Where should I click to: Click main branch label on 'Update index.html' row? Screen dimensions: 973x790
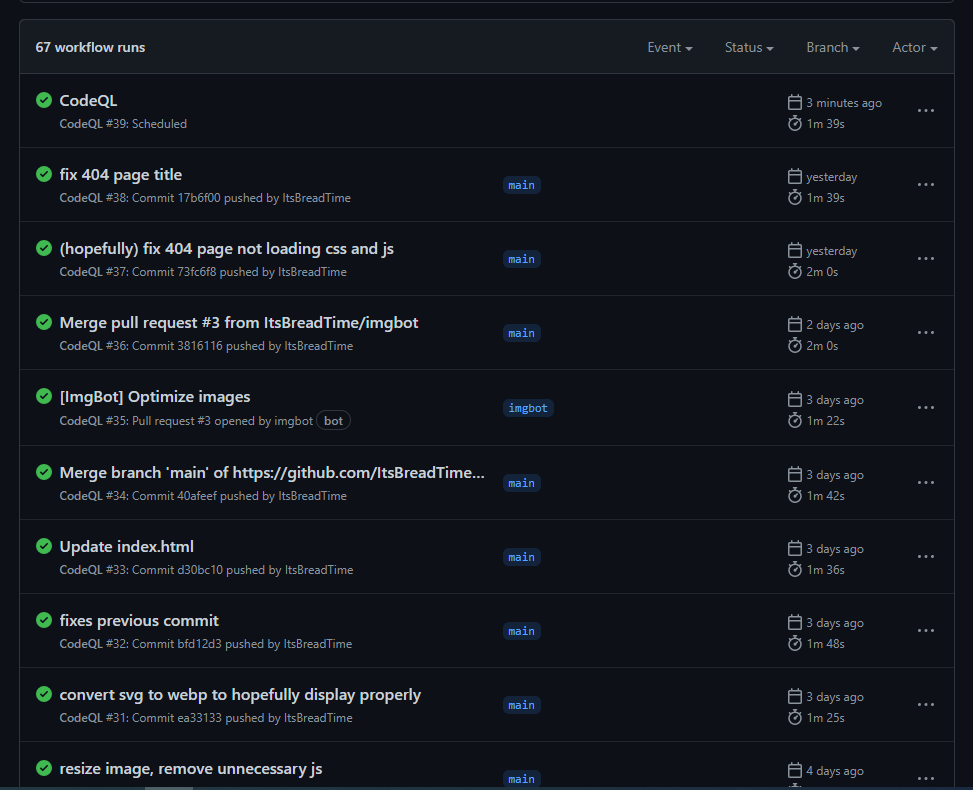[521, 557]
